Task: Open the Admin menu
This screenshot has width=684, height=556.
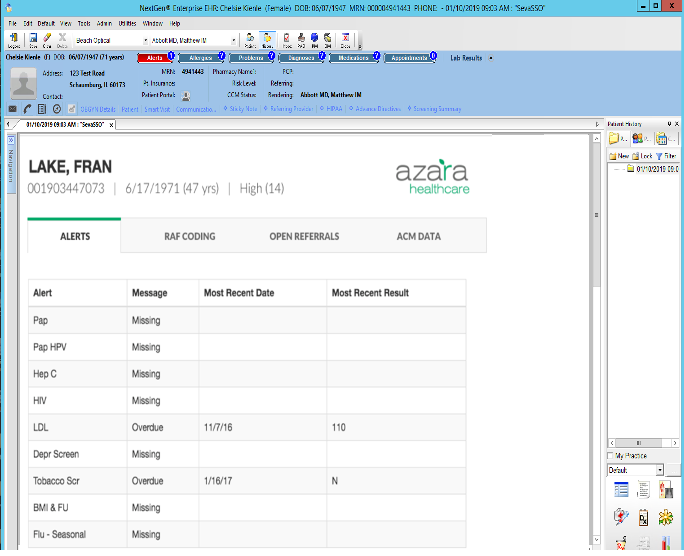Action: [x=104, y=24]
